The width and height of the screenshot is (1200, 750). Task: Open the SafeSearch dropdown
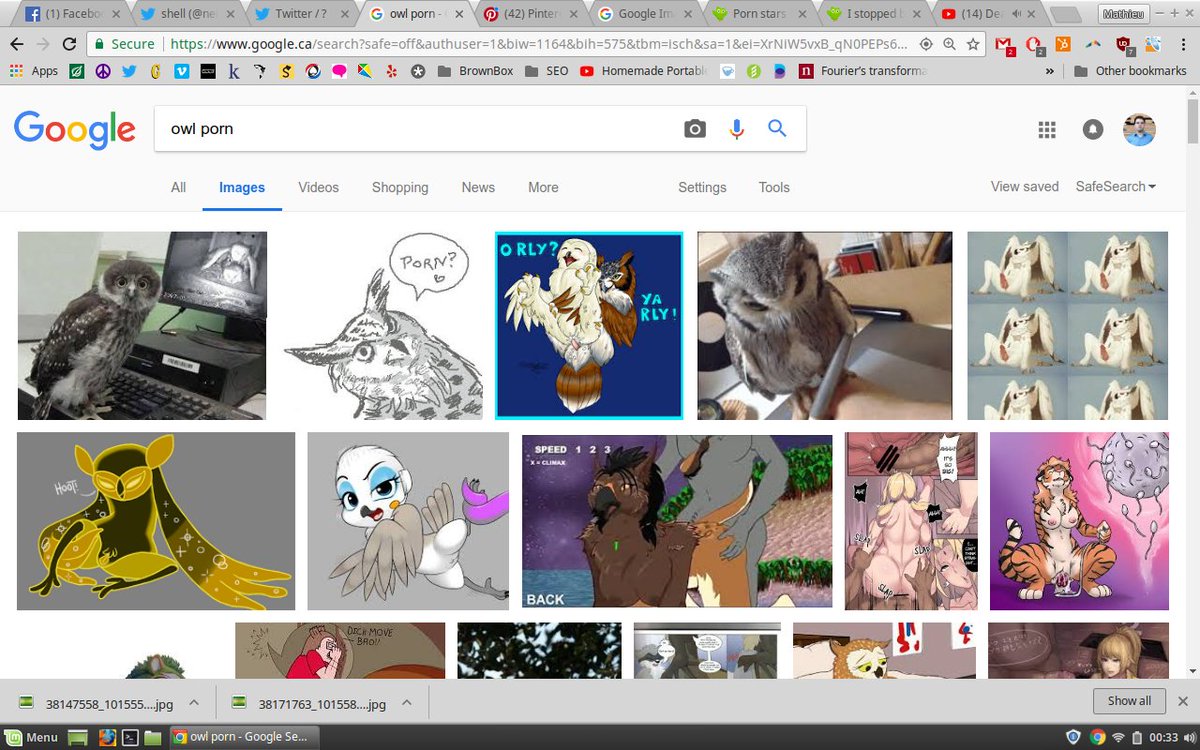1116,187
